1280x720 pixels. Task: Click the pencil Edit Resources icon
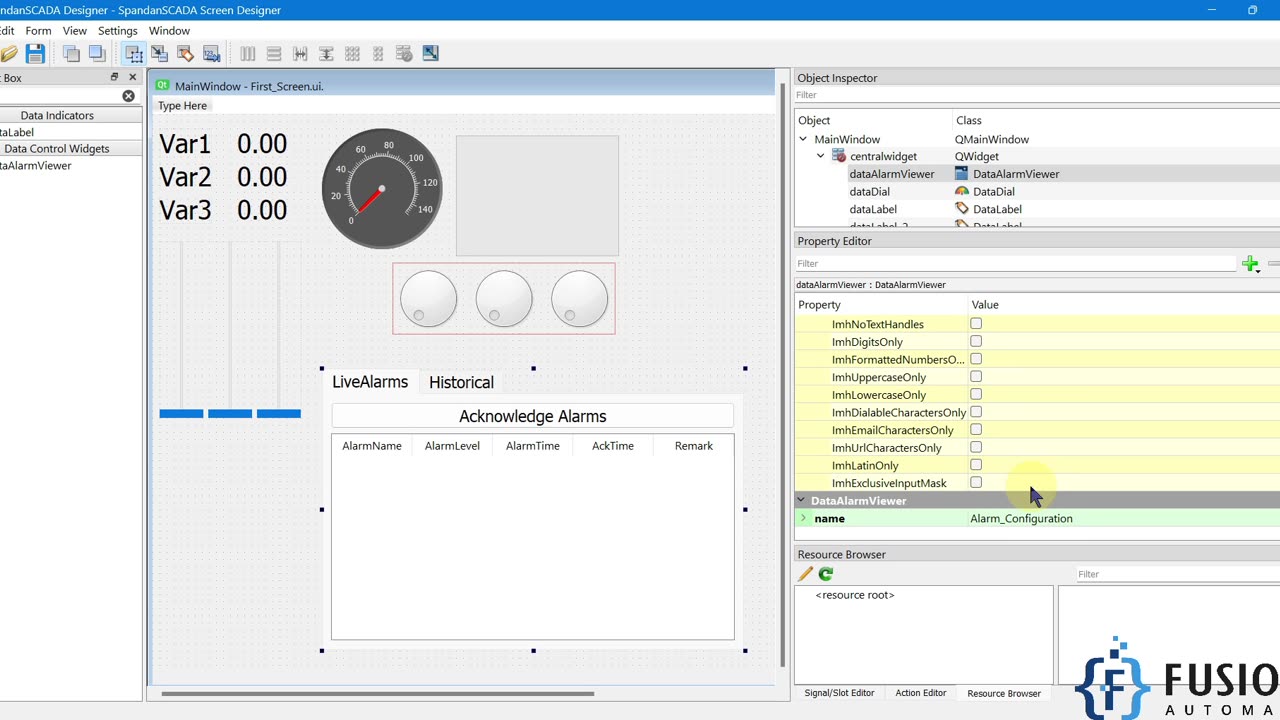point(805,574)
